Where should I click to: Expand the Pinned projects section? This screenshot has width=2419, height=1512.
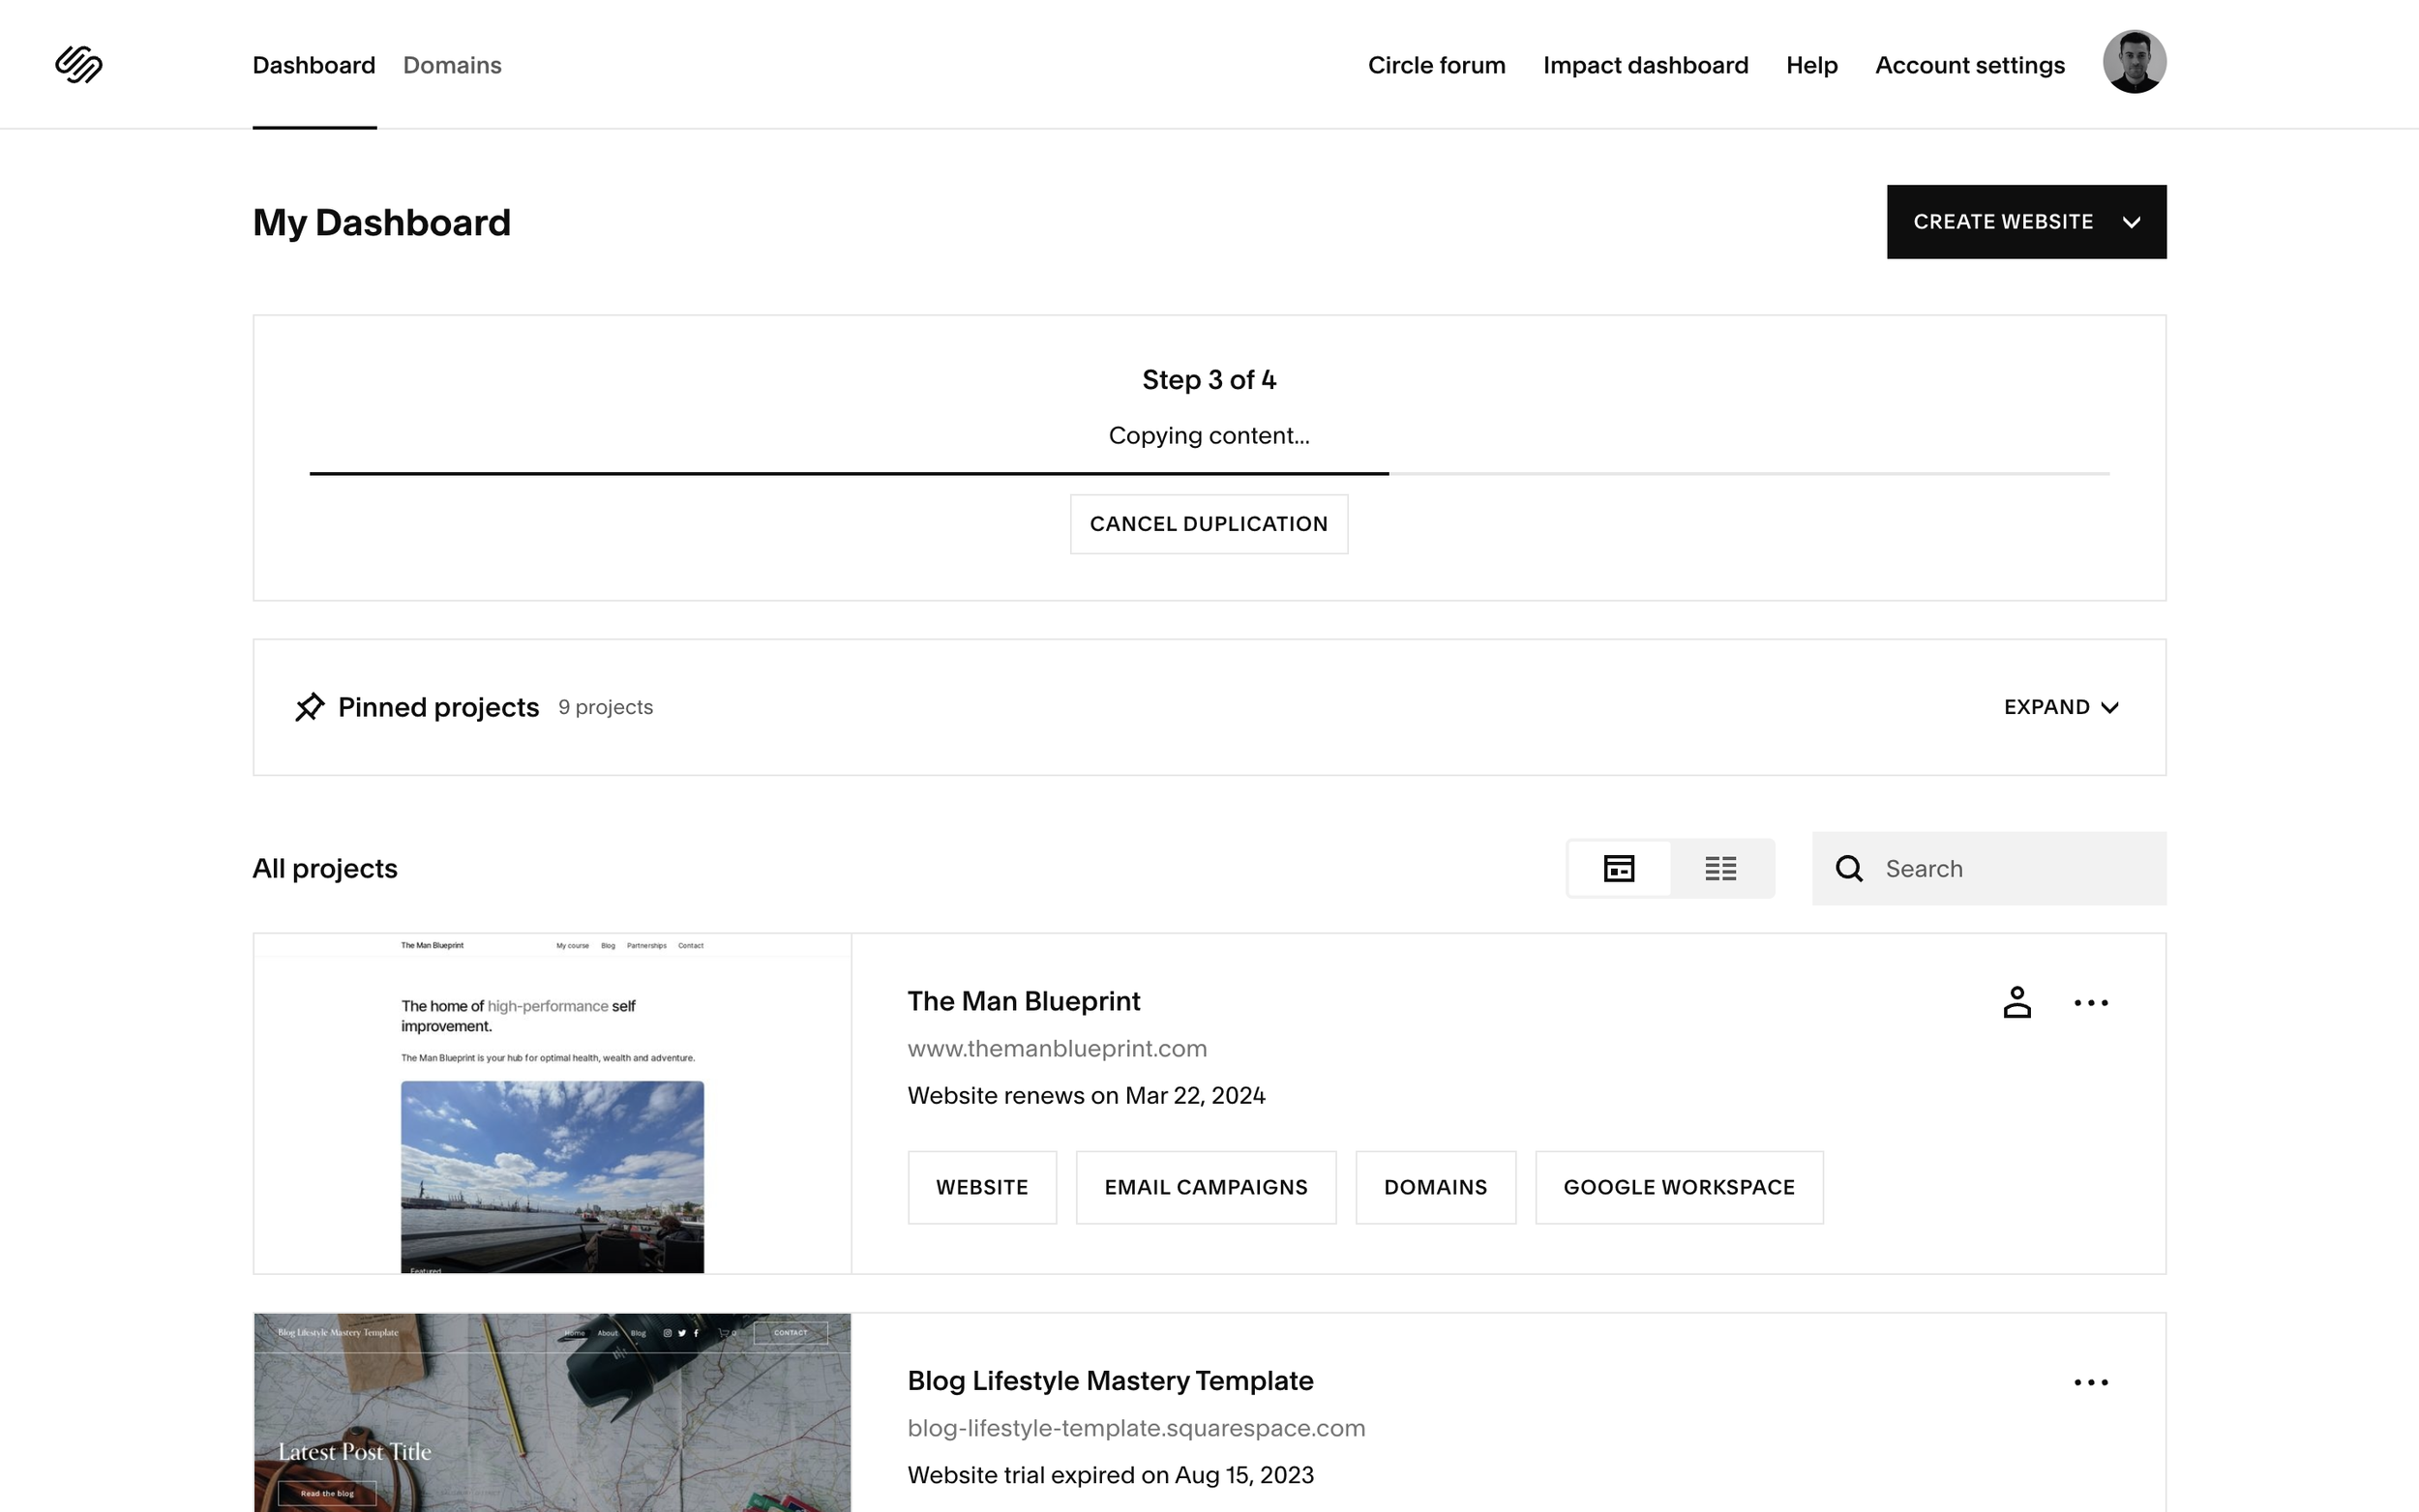click(2061, 707)
